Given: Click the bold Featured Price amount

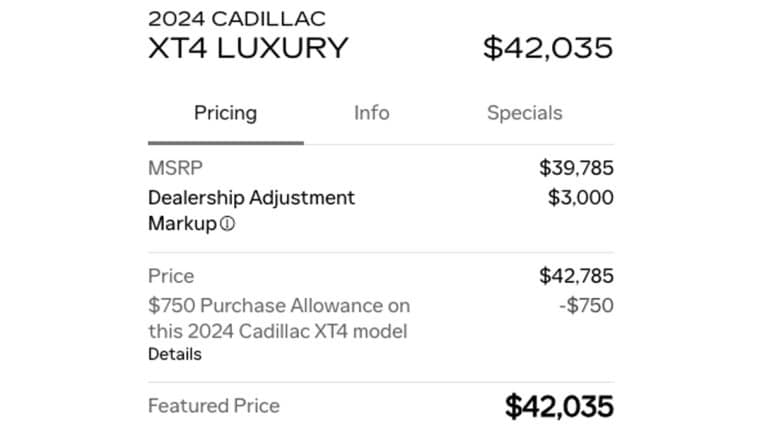Looking at the screenshot, I should tap(560, 406).
